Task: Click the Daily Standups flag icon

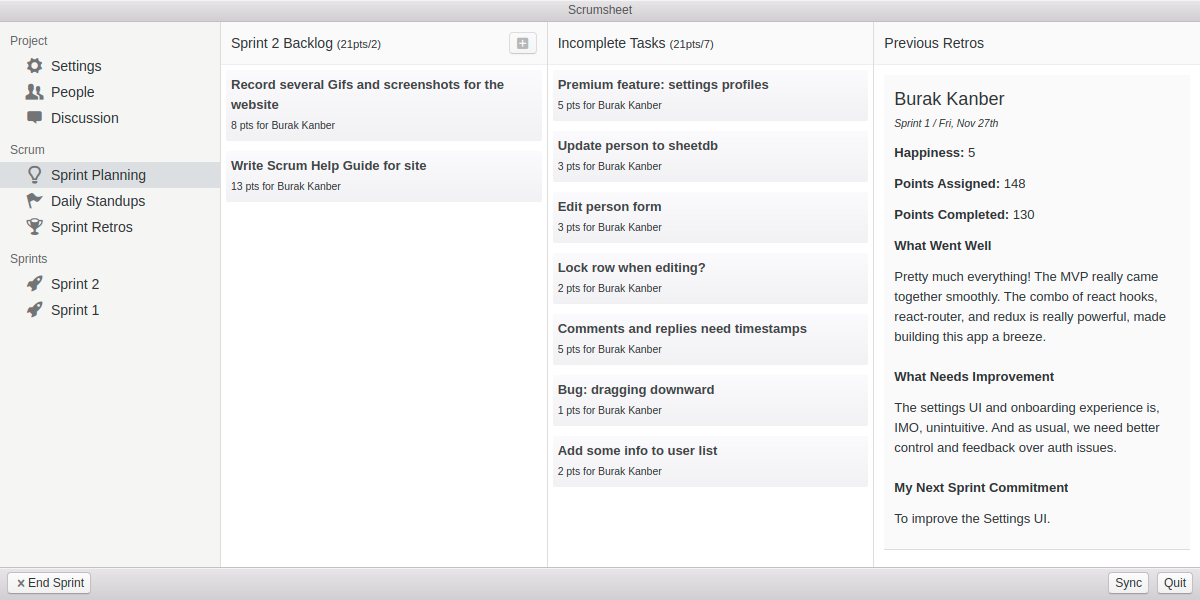Action: tap(32, 200)
